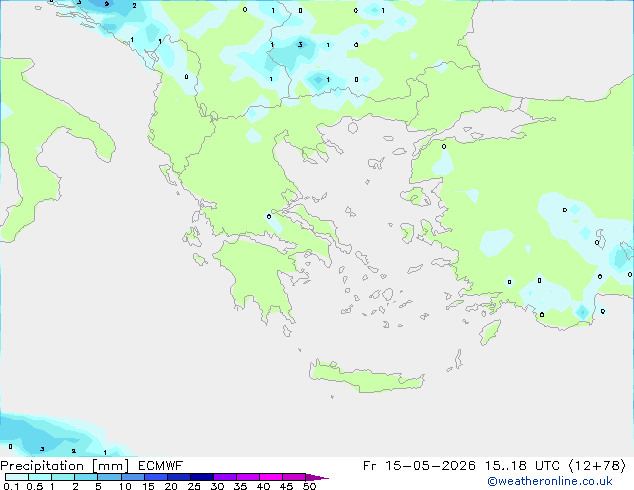Pick the legend swatch between 0.1 and 0.5
The height and width of the screenshot is (490, 634).
click(17, 477)
